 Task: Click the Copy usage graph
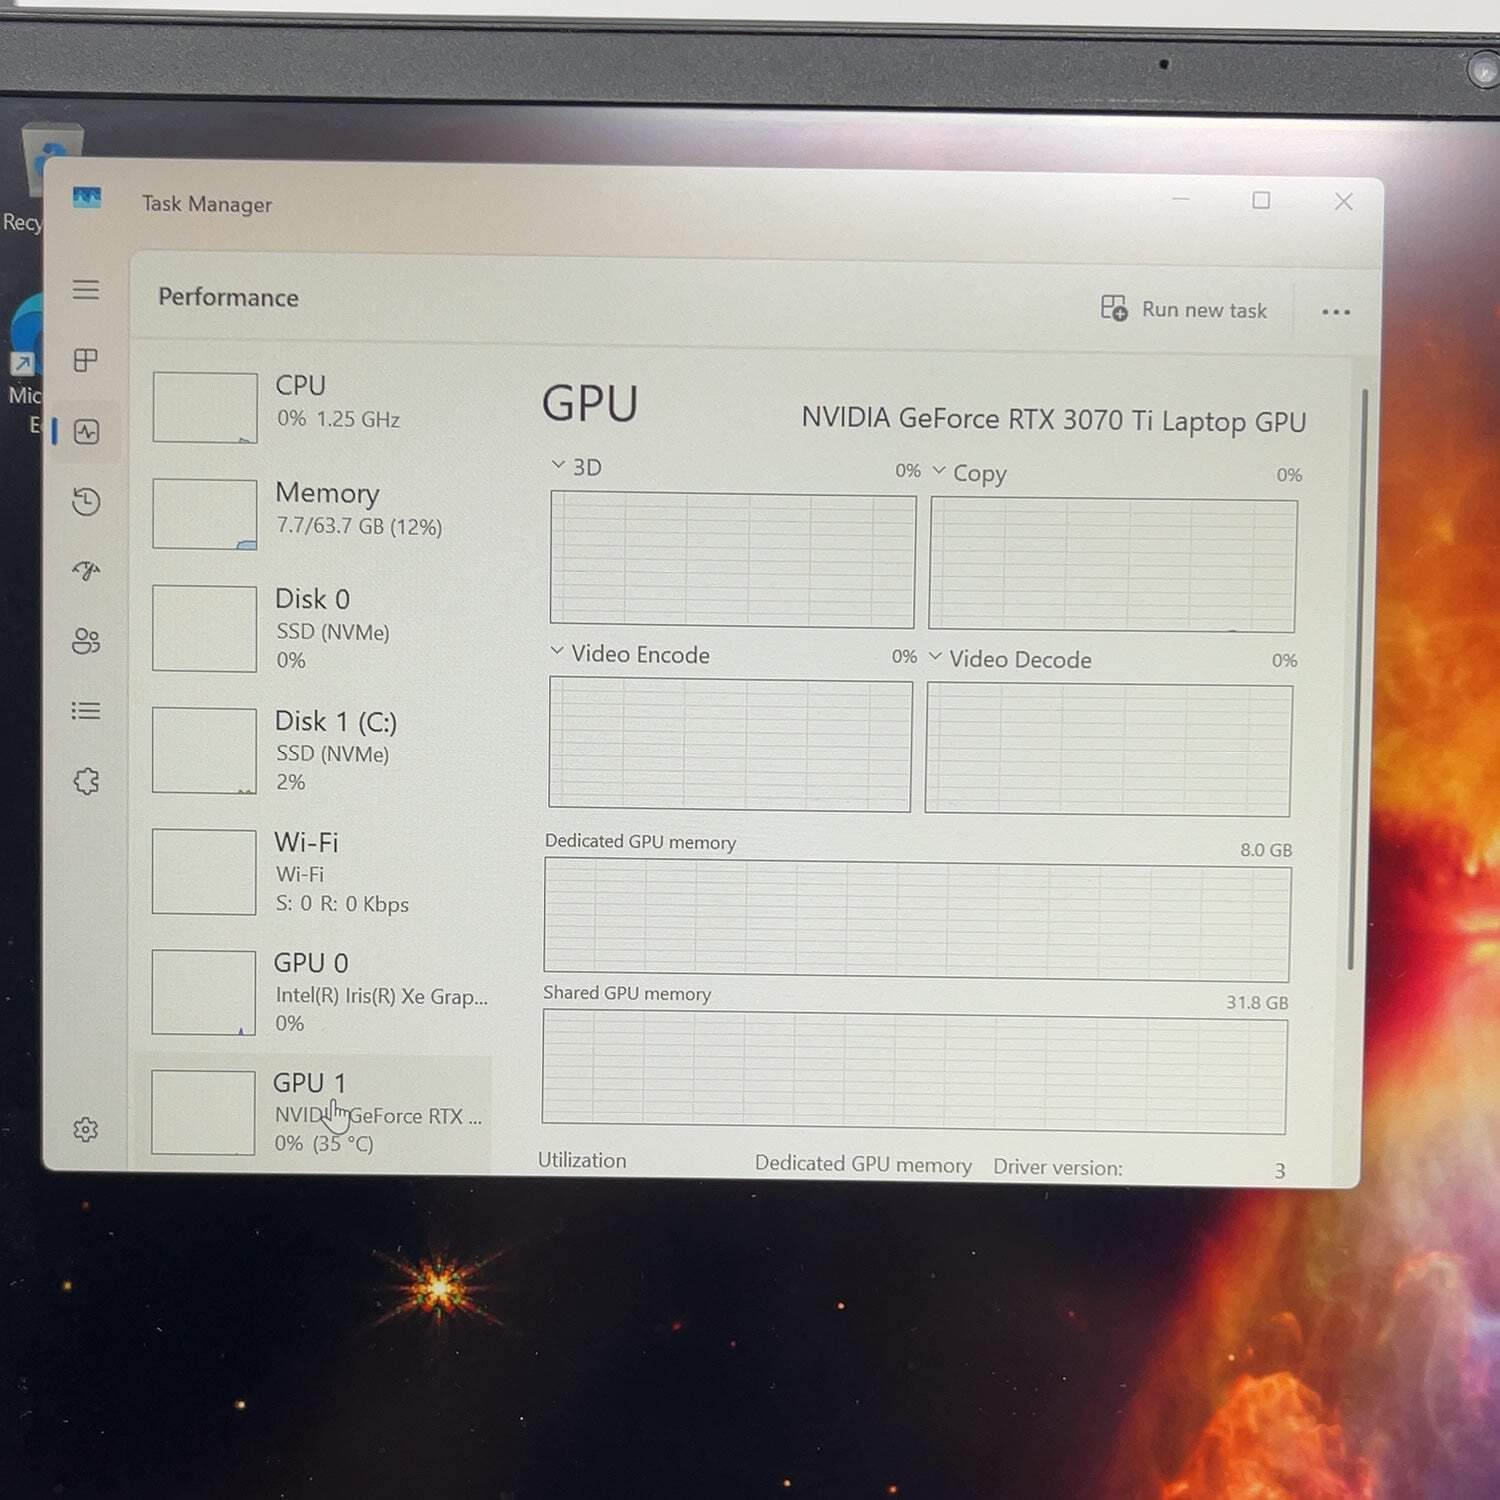point(1112,565)
